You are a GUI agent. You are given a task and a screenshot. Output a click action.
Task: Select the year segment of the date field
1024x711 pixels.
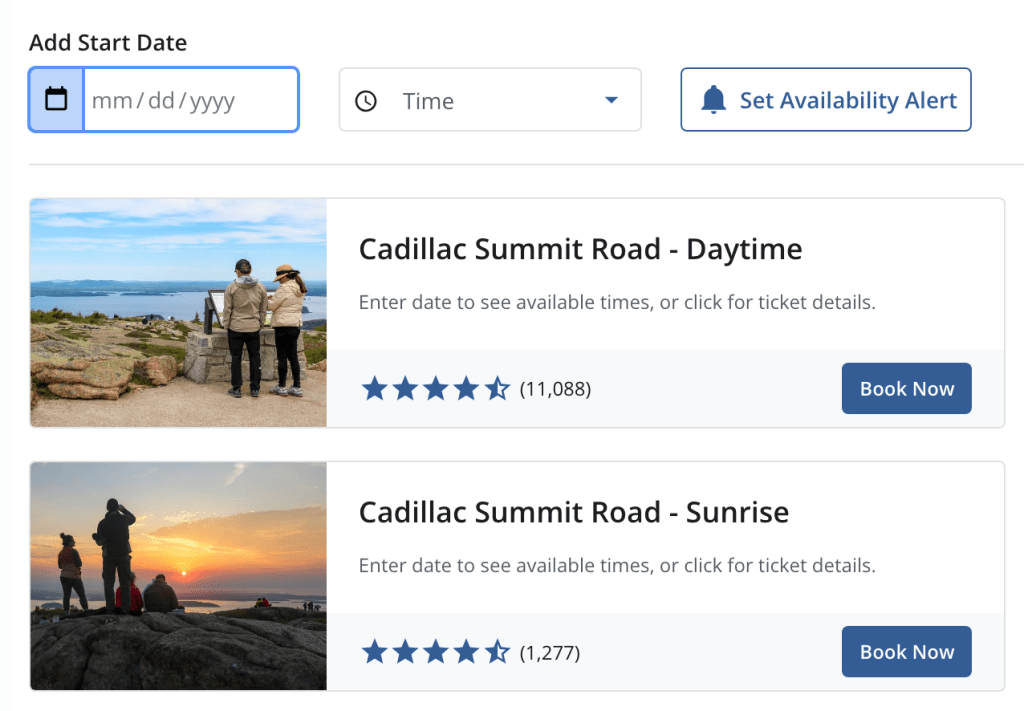(x=211, y=101)
